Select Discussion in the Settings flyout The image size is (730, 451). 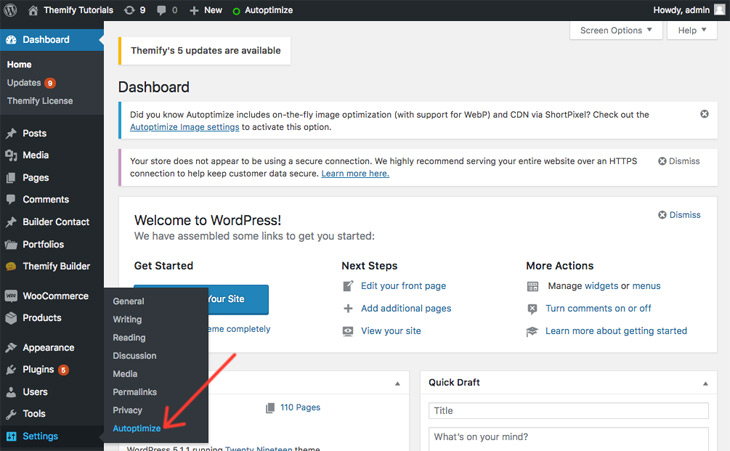pyautogui.click(x=134, y=356)
